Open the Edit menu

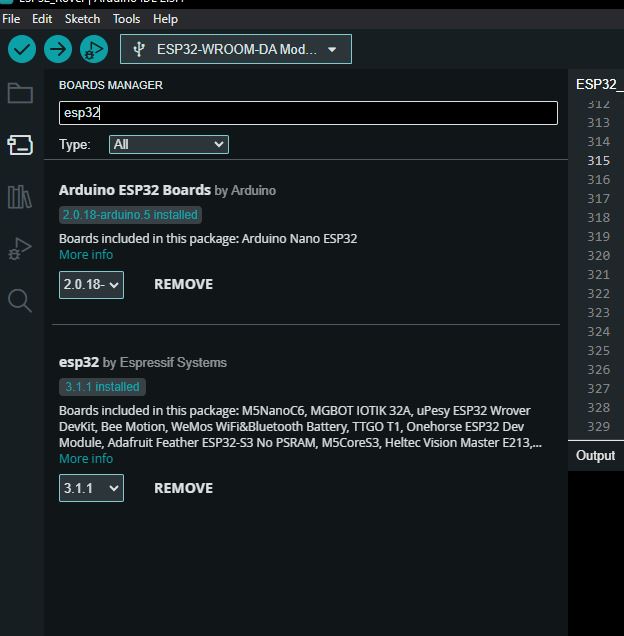click(x=42, y=19)
